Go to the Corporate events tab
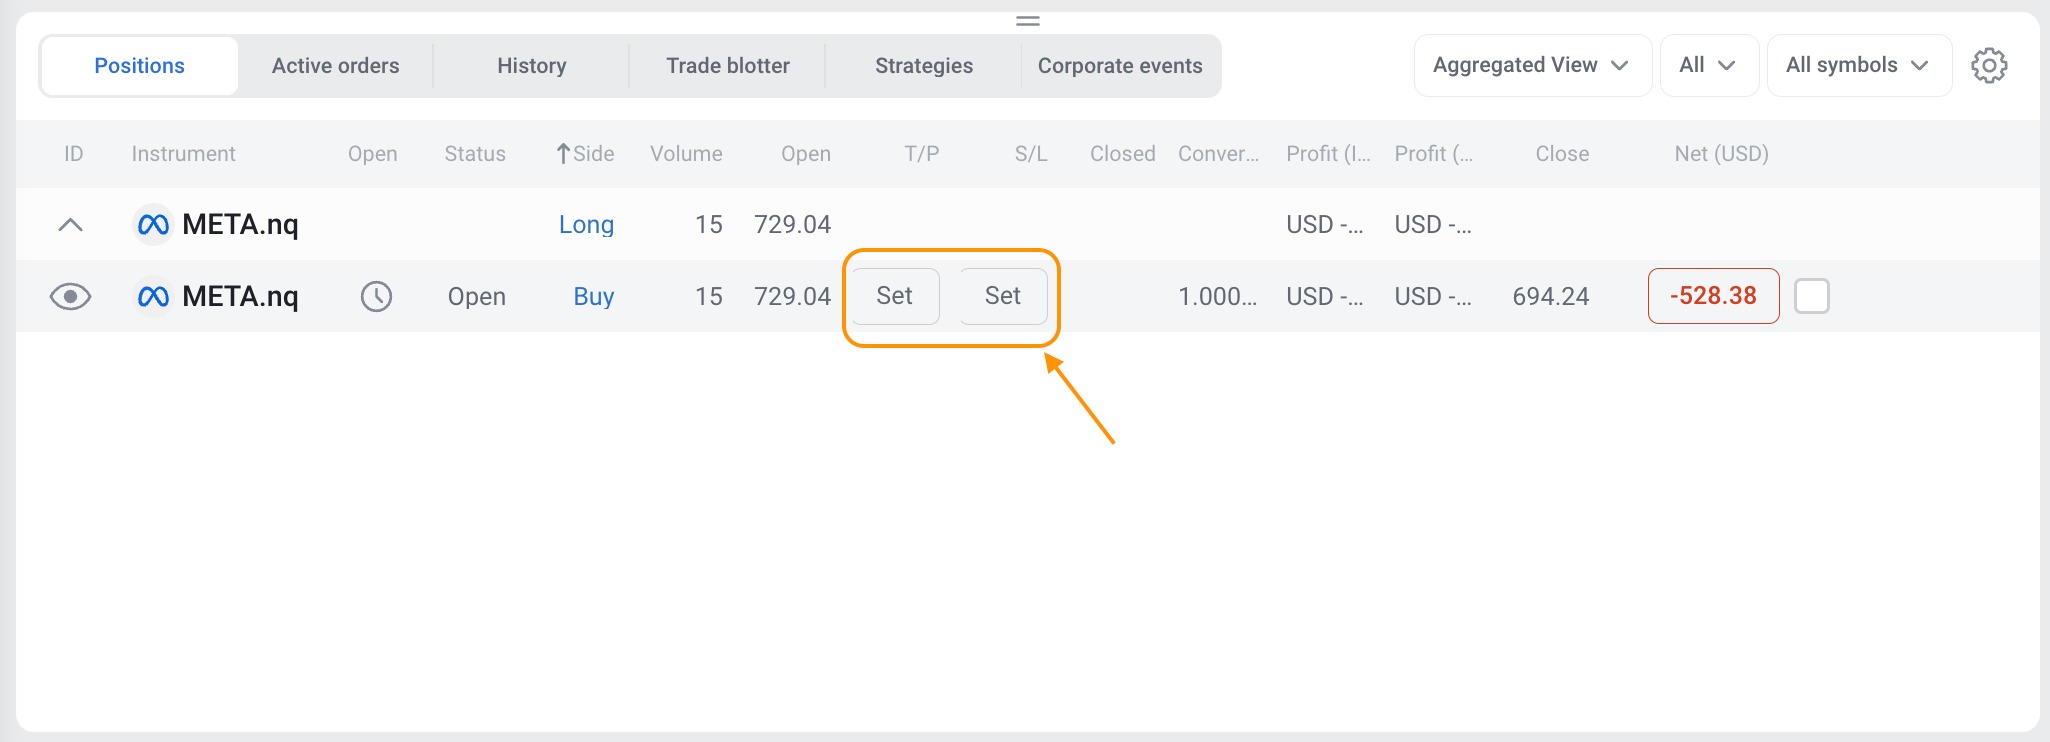This screenshot has width=2050, height=742. click(x=1120, y=66)
